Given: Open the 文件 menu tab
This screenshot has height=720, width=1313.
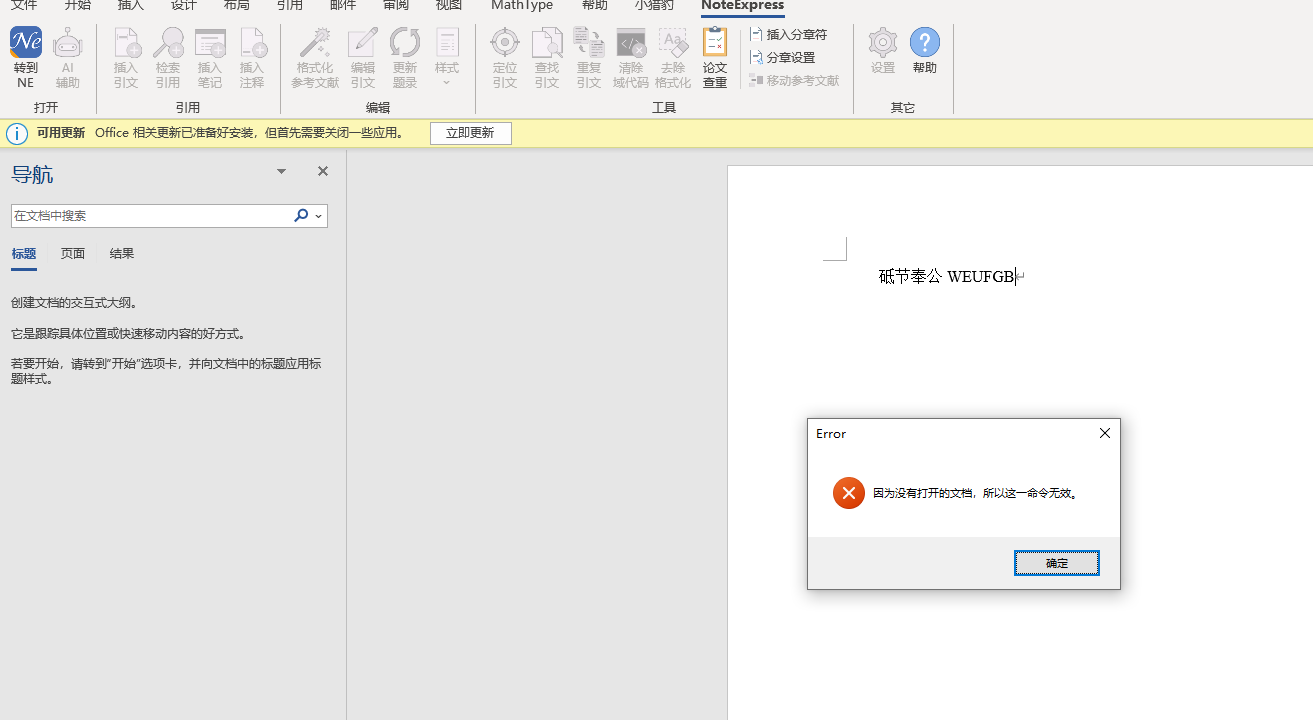Looking at the screenshot, I should (24, 5).
